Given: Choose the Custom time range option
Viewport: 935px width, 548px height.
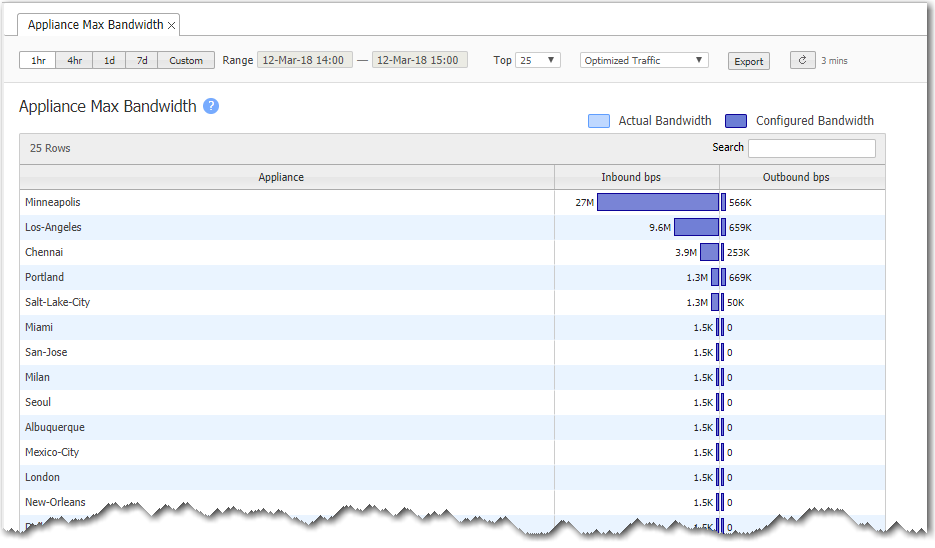Looking at the screenshot, I should (186, 61).
